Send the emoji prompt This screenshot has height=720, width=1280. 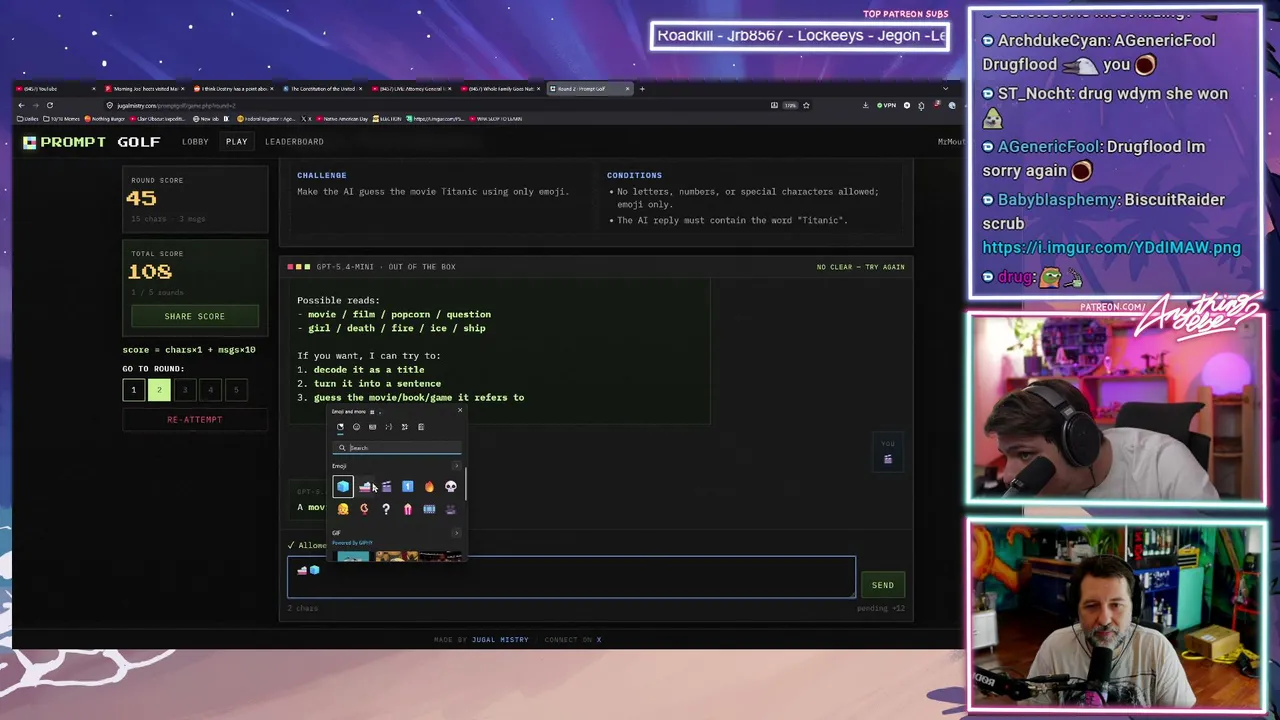[882, 585]
